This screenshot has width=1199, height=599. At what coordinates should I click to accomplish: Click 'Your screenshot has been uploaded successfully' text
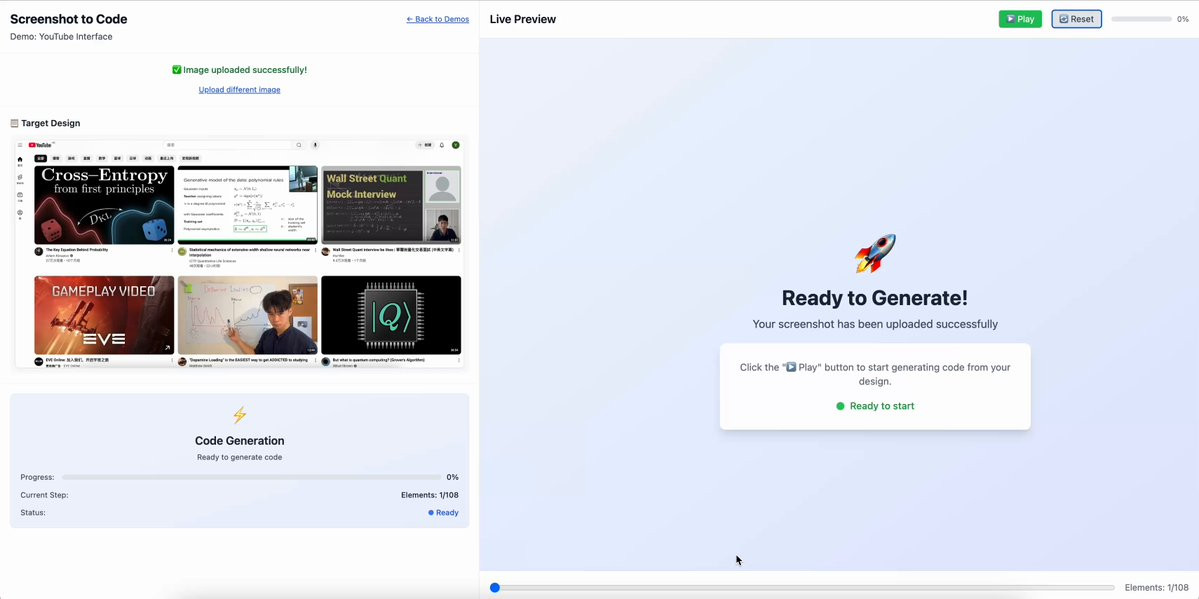875,324
